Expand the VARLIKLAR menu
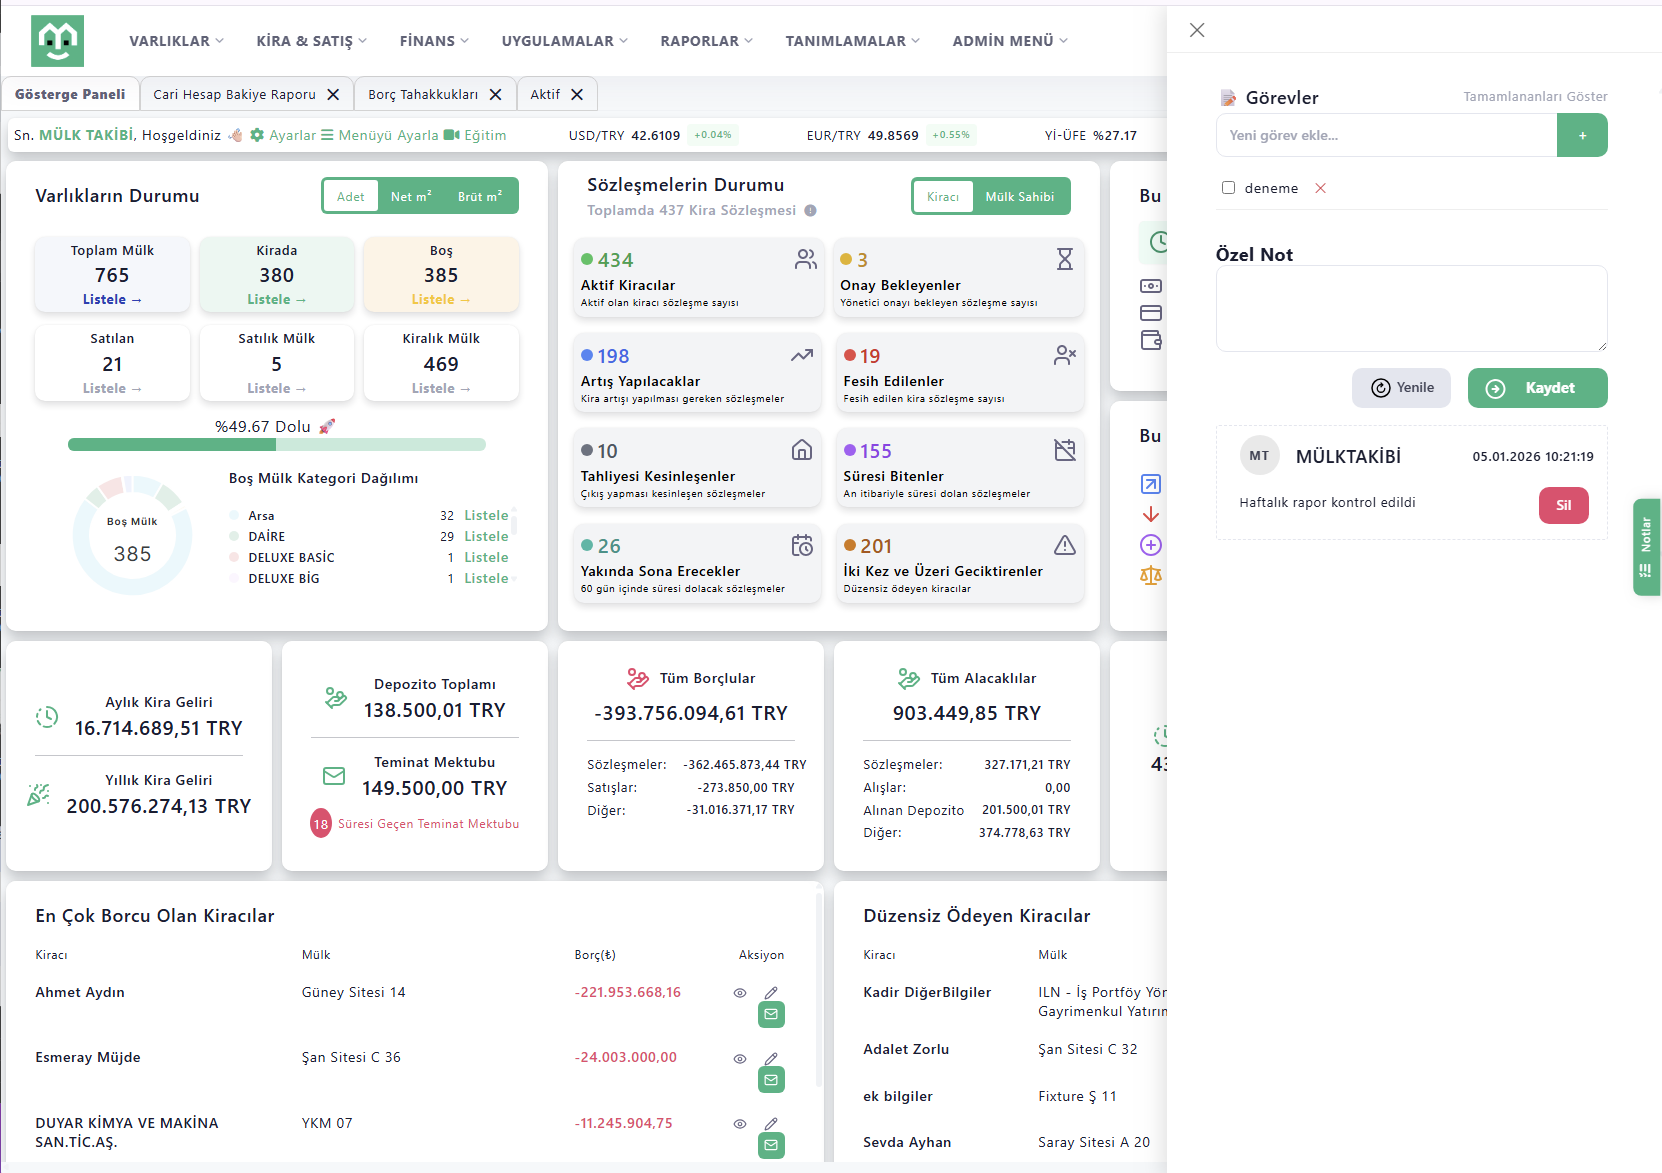The width and height of the screenshot is (1662, 1173). (176, 41)
